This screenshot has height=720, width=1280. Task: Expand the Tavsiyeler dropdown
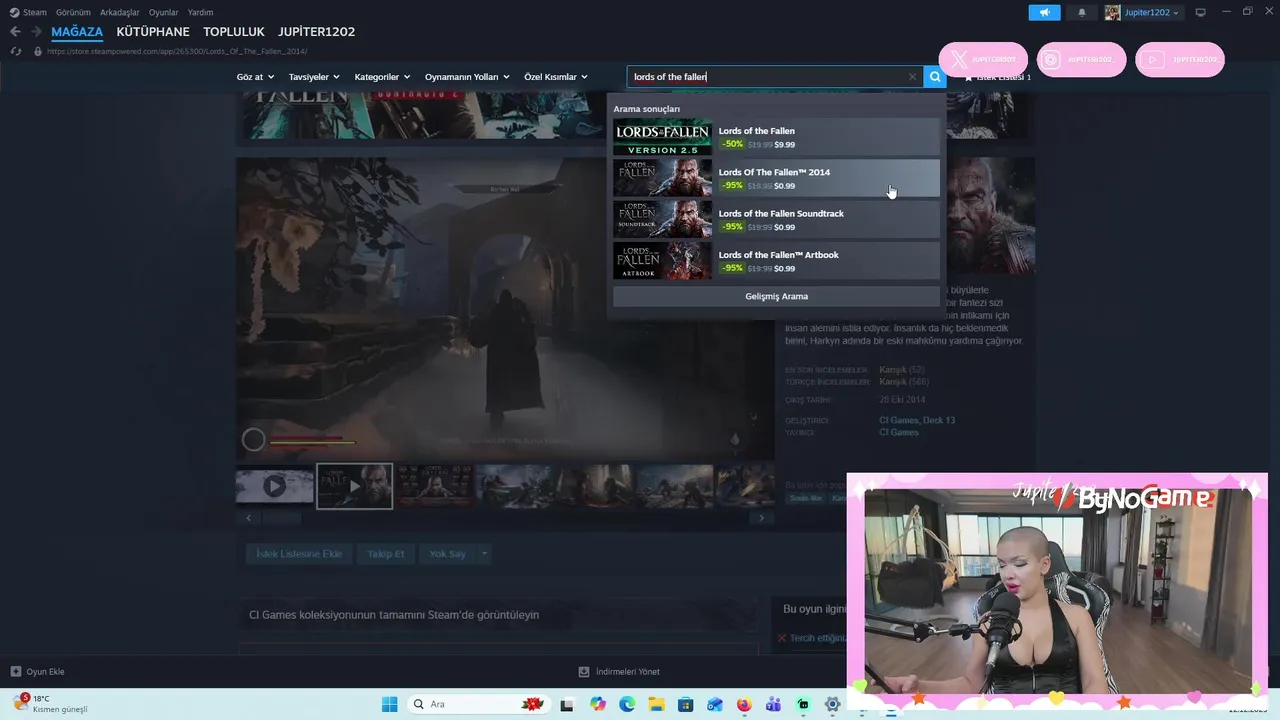[x=314, y=77]
